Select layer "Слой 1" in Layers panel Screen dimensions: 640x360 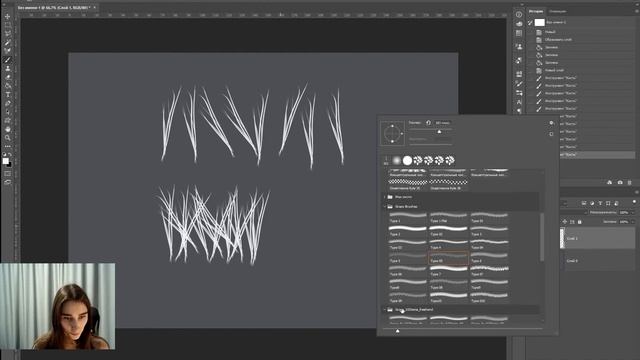coord(597,238)
